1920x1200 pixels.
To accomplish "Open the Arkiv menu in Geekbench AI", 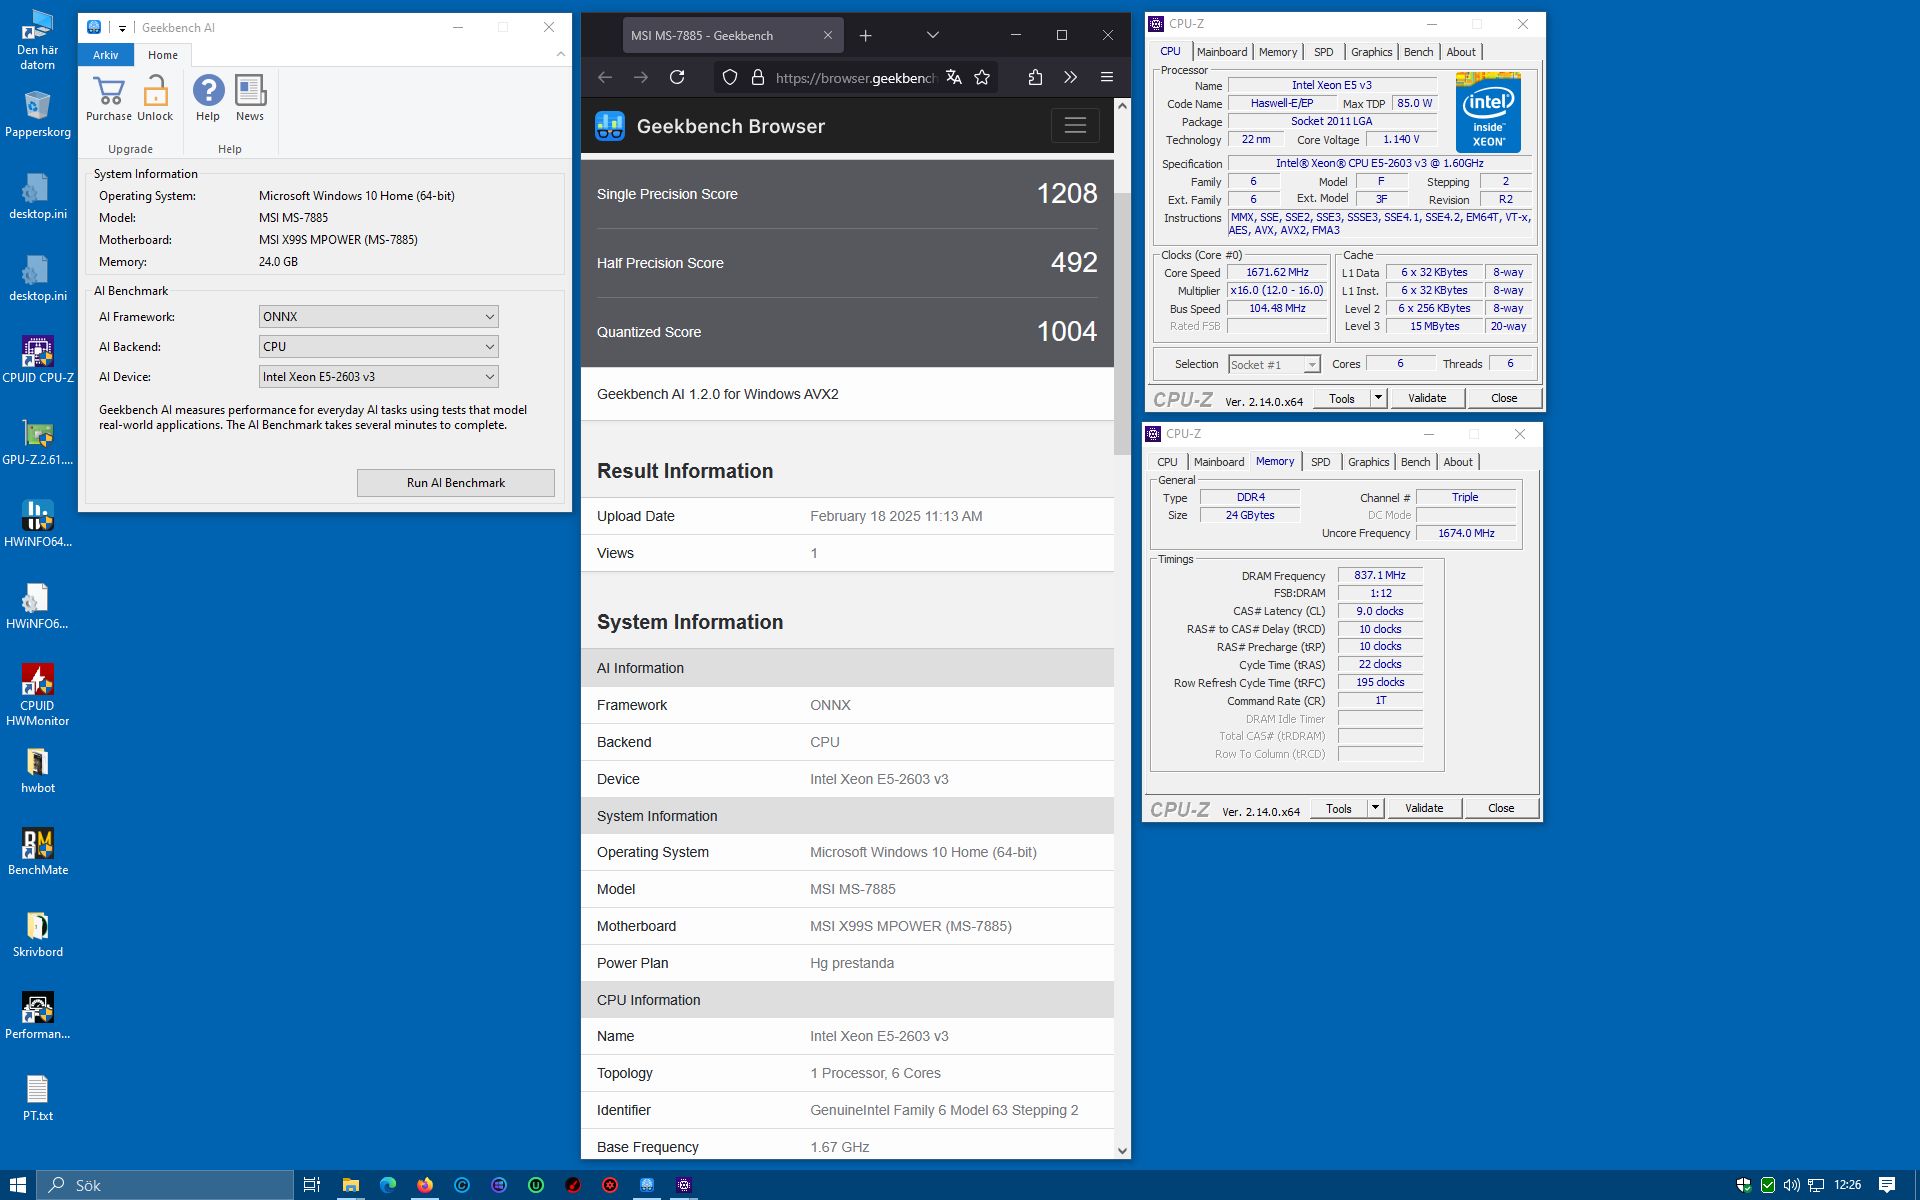I will pyautogui.click(x=105, y=55).
